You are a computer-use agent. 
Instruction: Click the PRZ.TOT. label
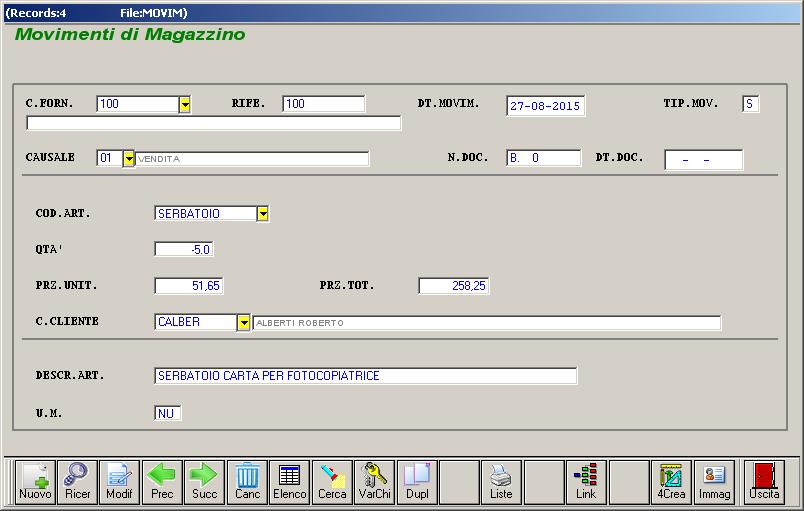(x=347, y=285)
